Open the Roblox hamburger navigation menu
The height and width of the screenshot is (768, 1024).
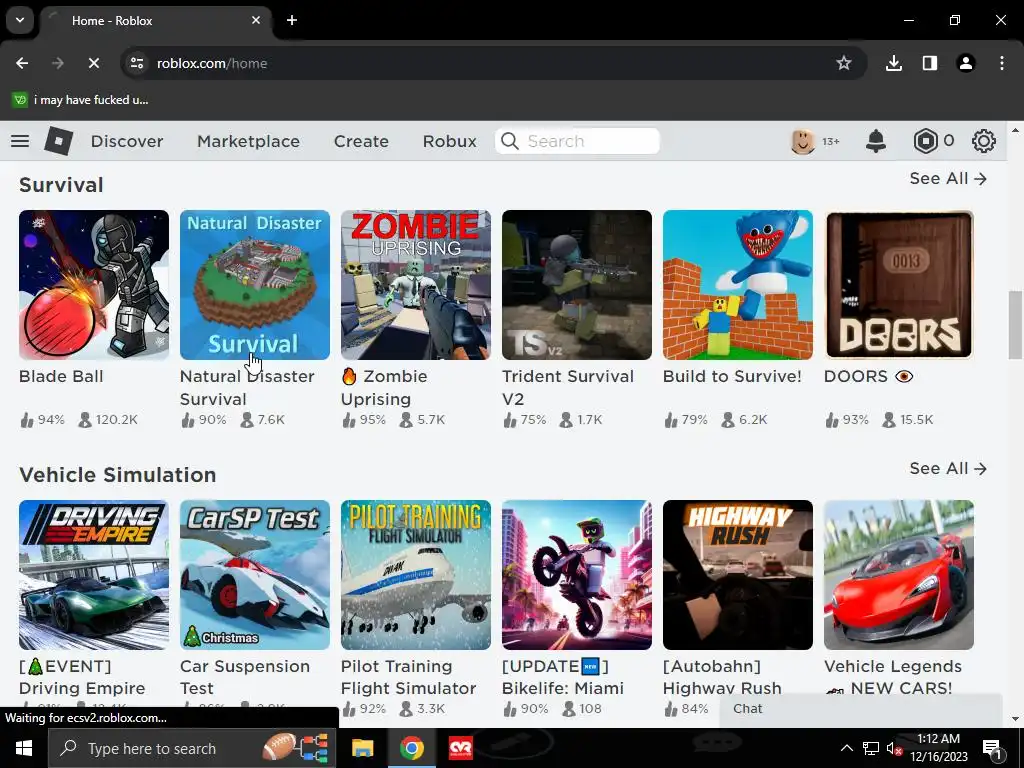tap(20, 141)
